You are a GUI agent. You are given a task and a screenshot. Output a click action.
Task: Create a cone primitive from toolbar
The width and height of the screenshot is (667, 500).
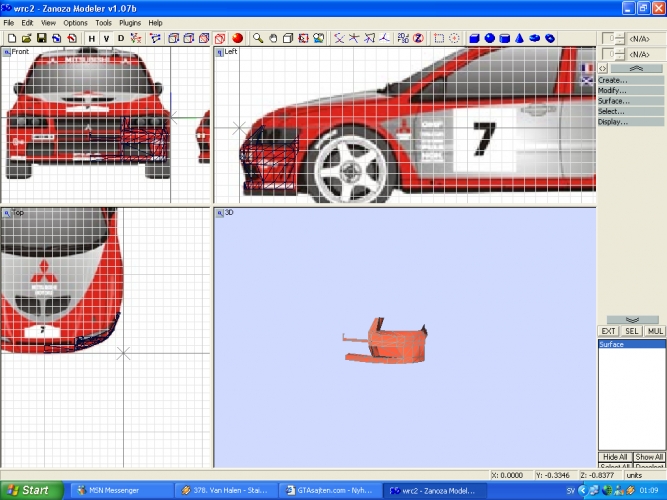520,38
